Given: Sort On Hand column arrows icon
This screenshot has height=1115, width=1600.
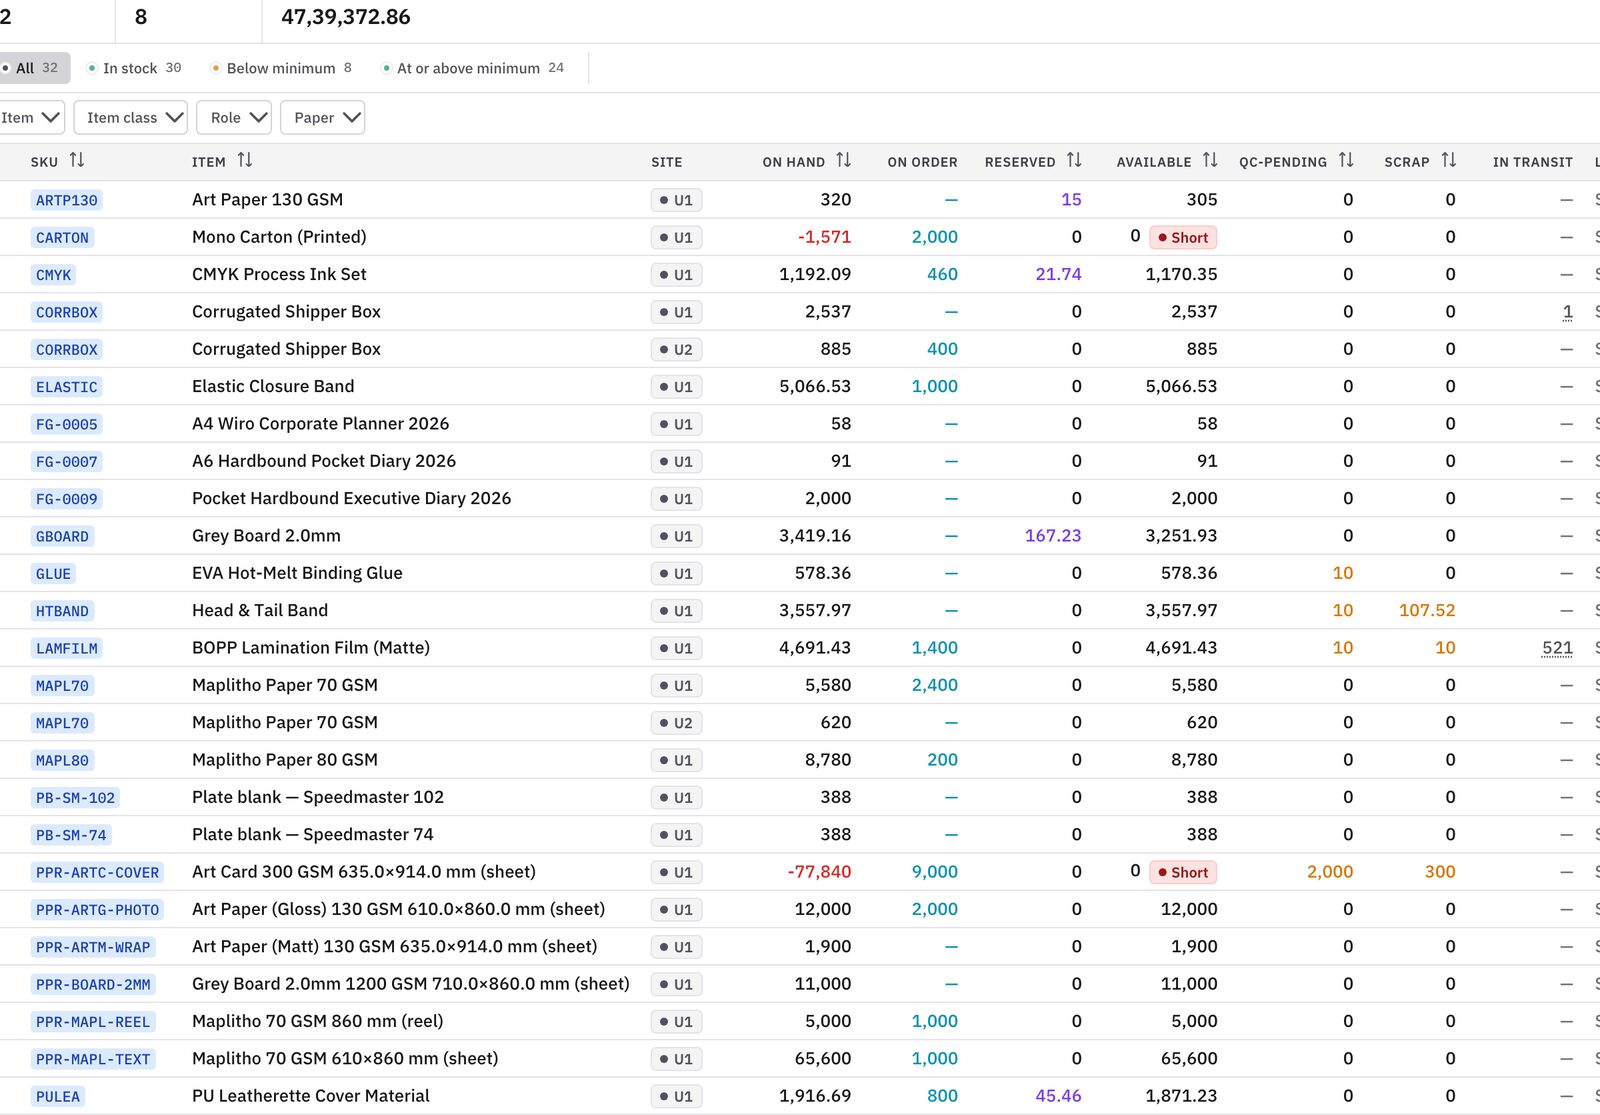Looking at the screenshot, I should click(x=844, y=160).
